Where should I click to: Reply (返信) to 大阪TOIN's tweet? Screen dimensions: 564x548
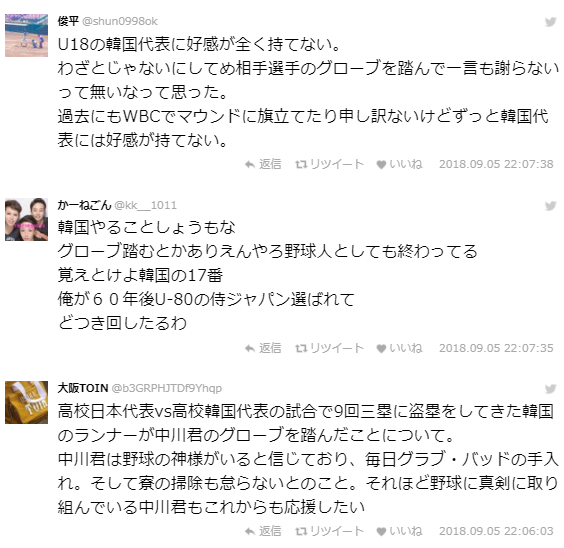pyautogui.click(x=263, y=531)
